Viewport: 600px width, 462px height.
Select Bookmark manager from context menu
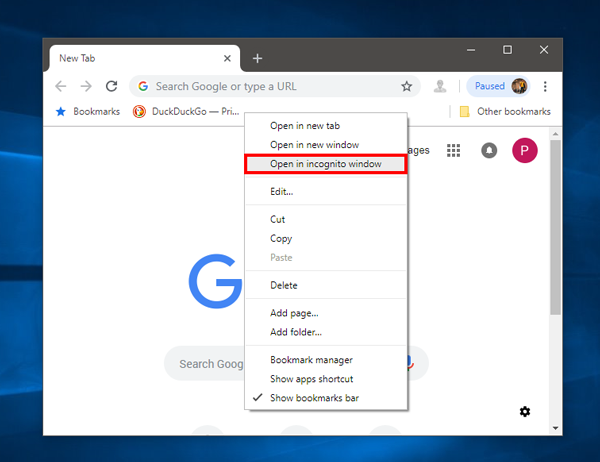pyautogui.click(x=311, y=360)
